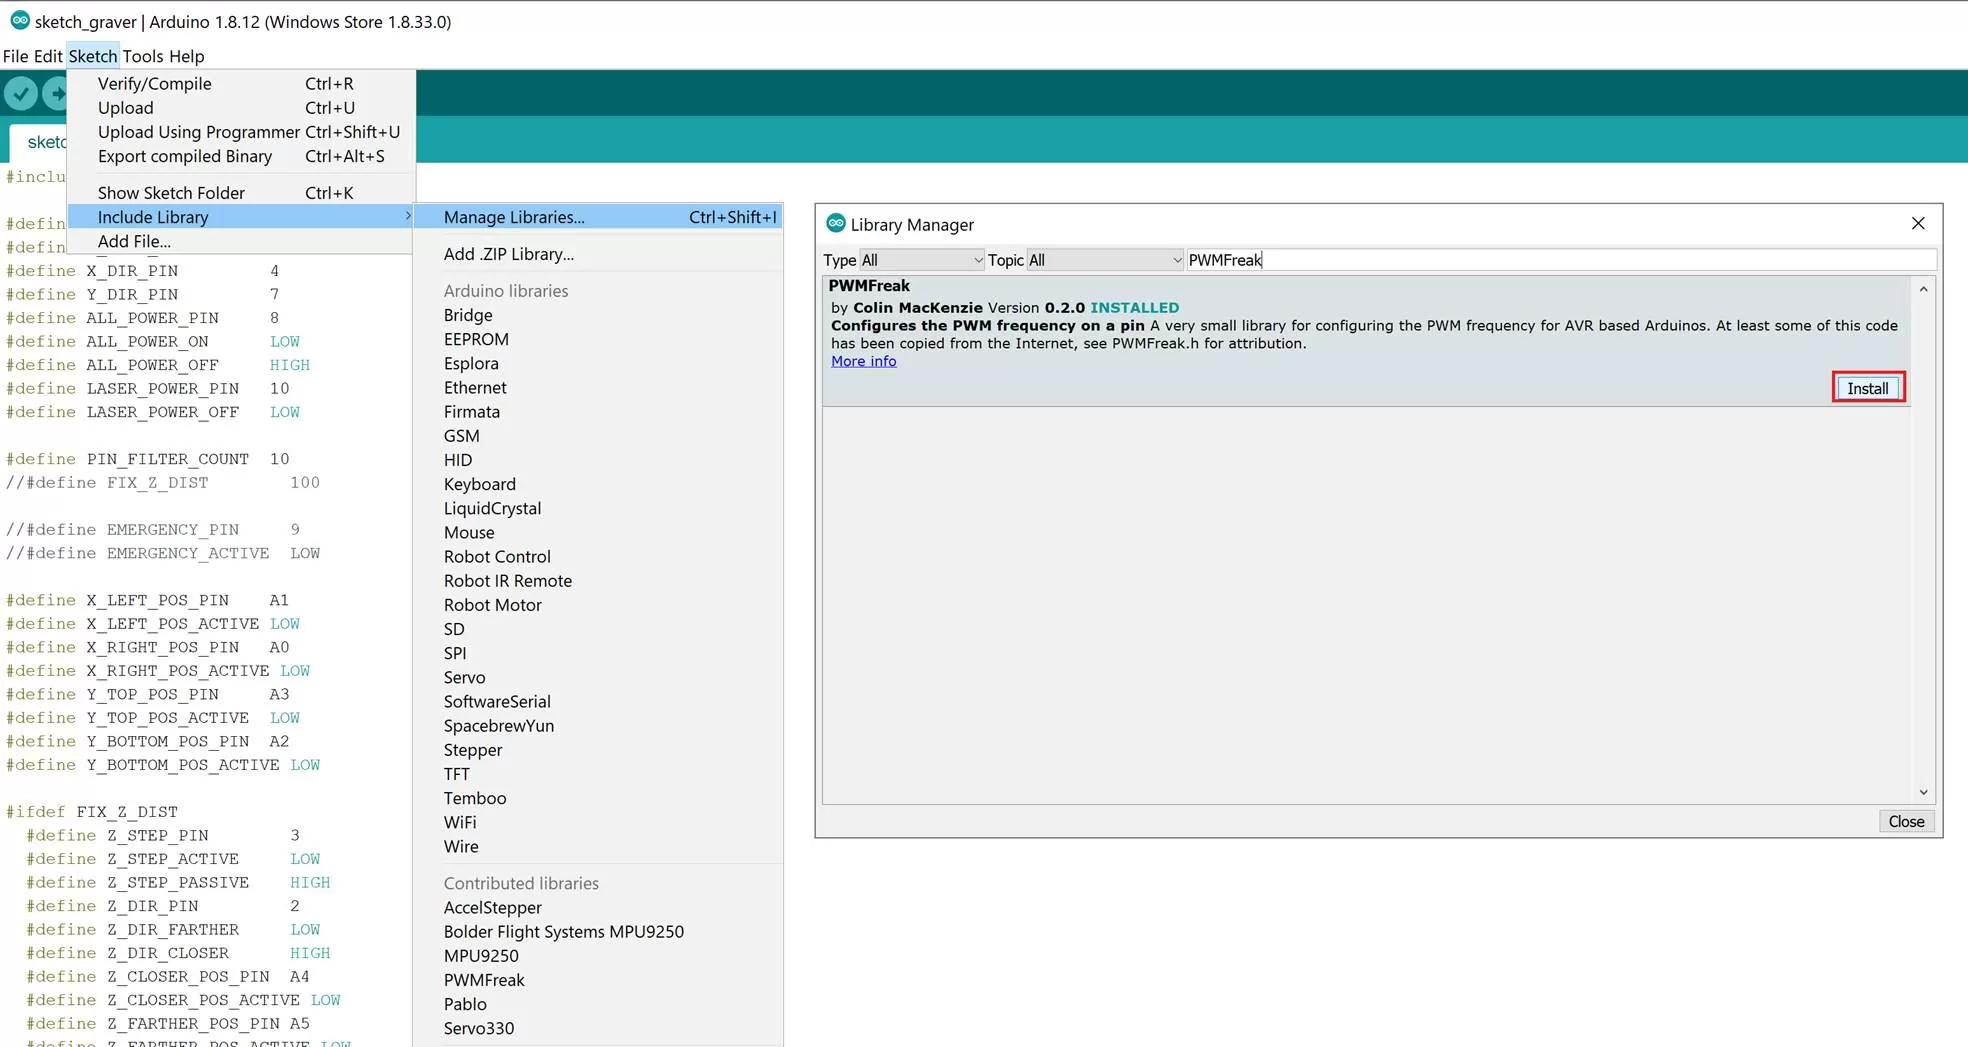The height and width of the screenshot is (1047, 1968).
Task: Include the Esplora library
Action: pos(598,363)
